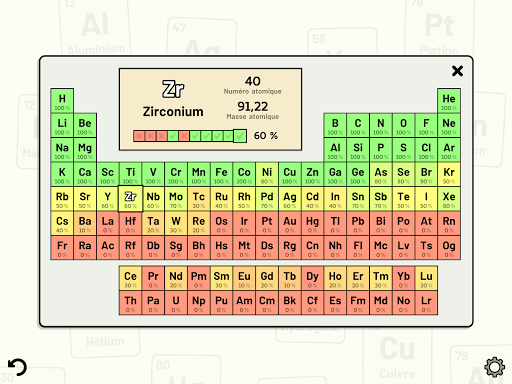The image size is (512, 384).
Task: Choose the Platinum (Pt) cell
Action: pos(267,223)
